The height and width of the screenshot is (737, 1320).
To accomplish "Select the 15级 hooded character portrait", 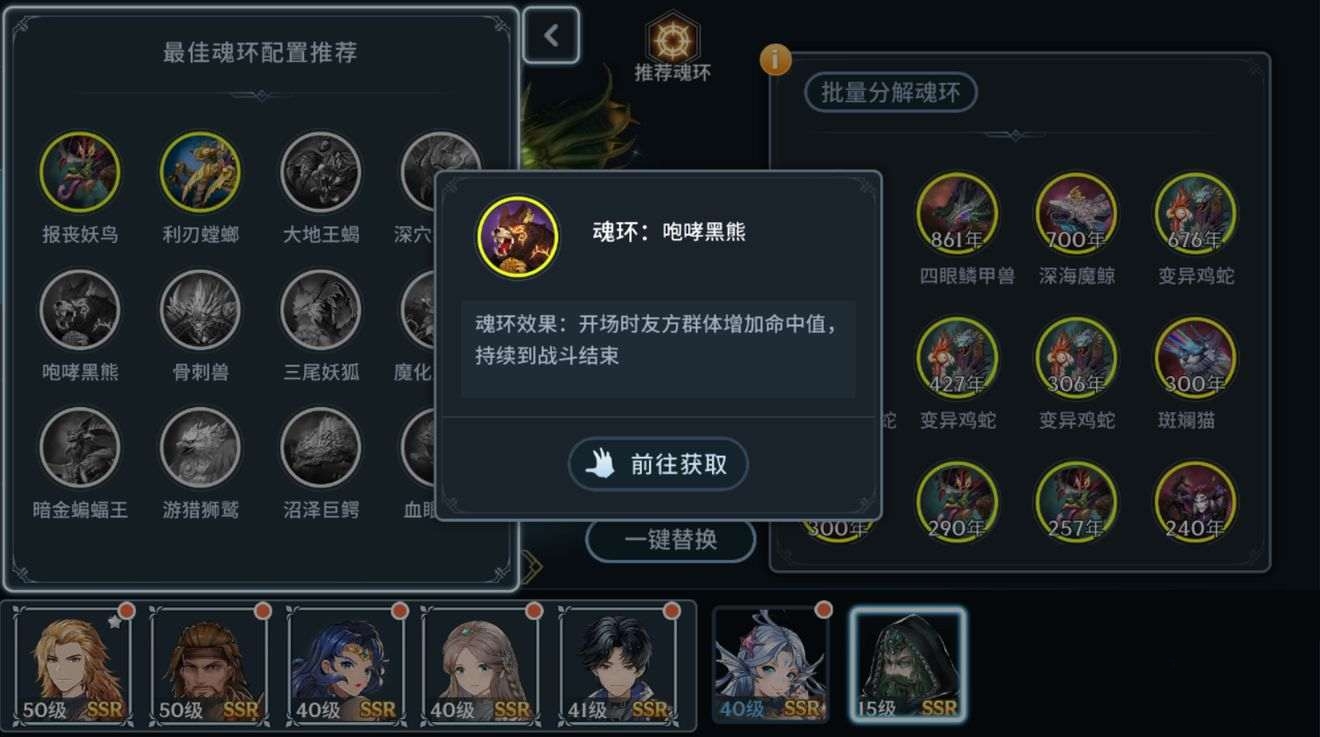I will [x=908, y=665].
